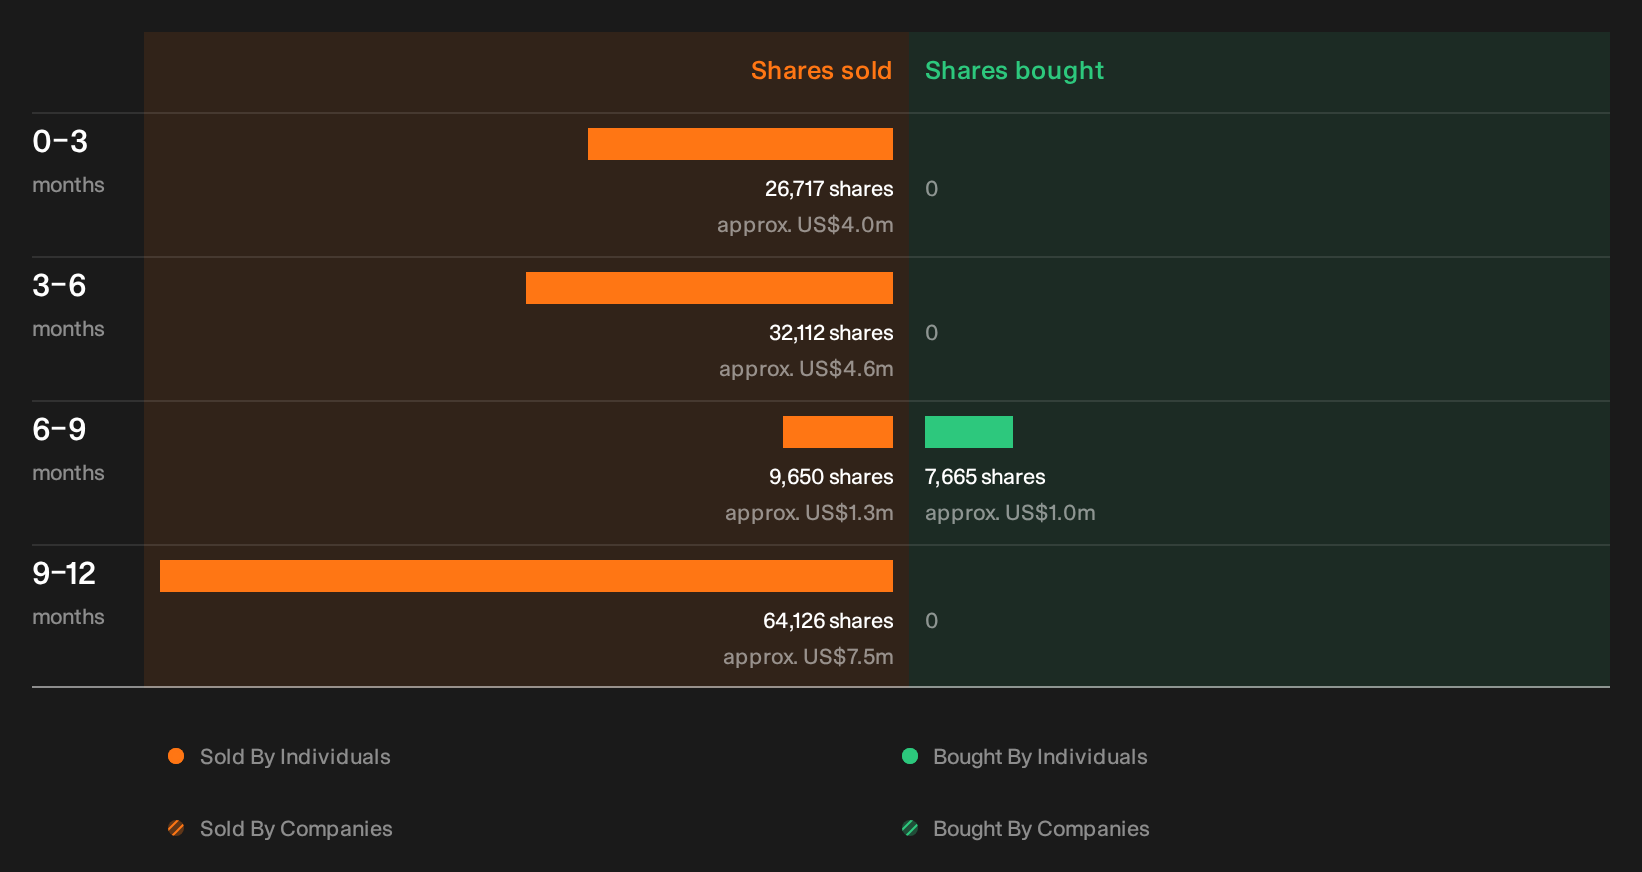
Task: Click the '0-3' months row label
Action: 60,142
